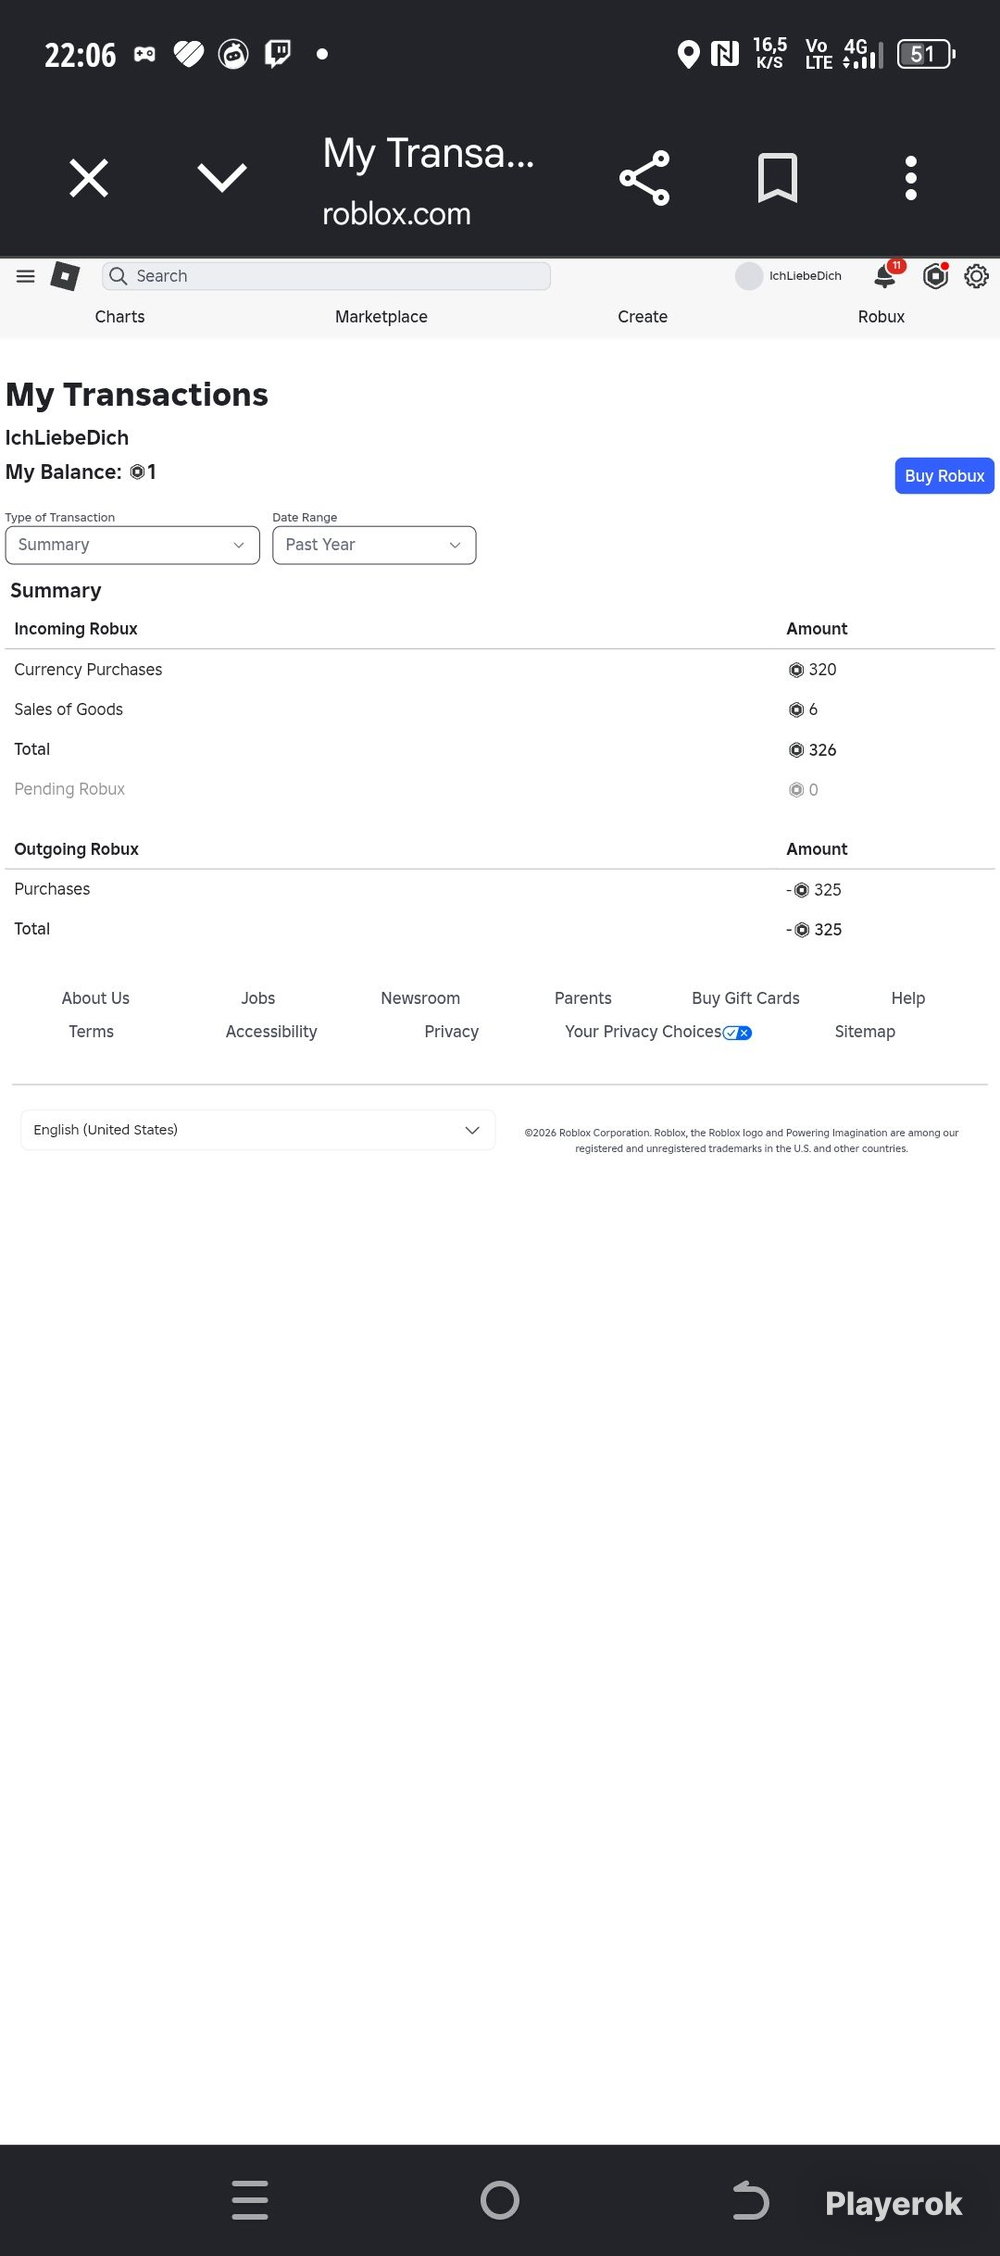
Task: Tap the Roblox logo home icon
Action: pyautogui.click(x=65, y=276)
